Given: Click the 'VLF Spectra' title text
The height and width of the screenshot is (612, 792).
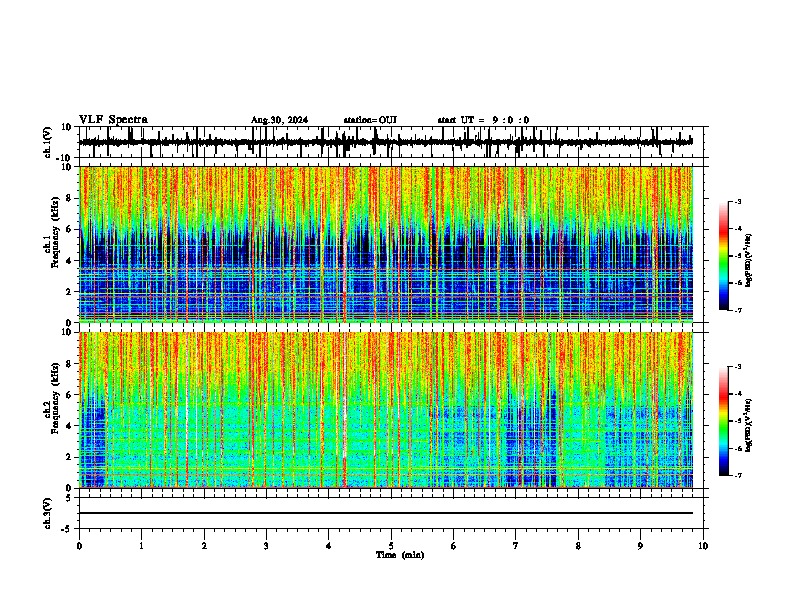Looking at the screenshot, I should [113, 120].
